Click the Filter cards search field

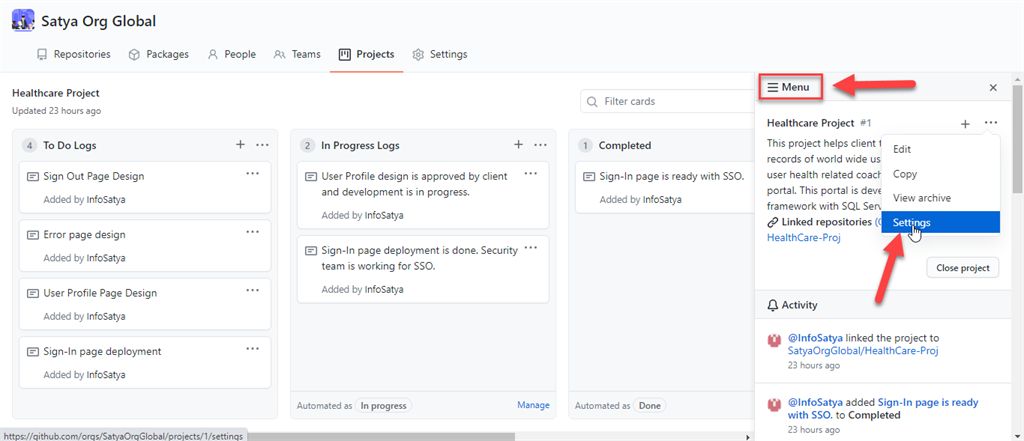(x=667, y=102)
